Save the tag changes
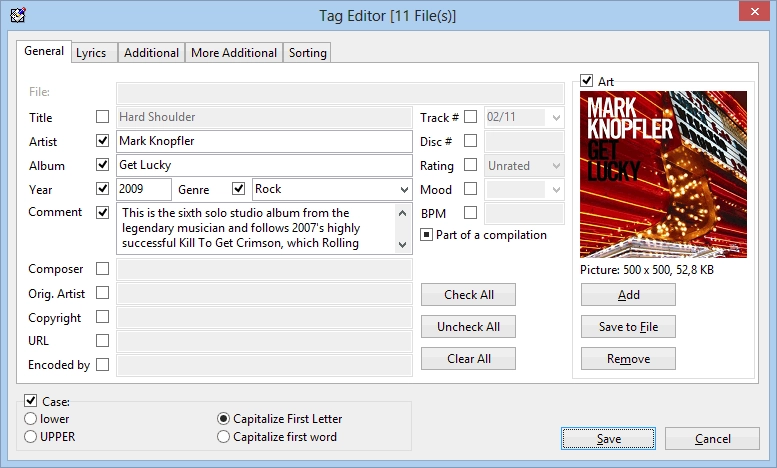Image resolution: width=777 pixels, height=468 pixels. pos(609,439)
